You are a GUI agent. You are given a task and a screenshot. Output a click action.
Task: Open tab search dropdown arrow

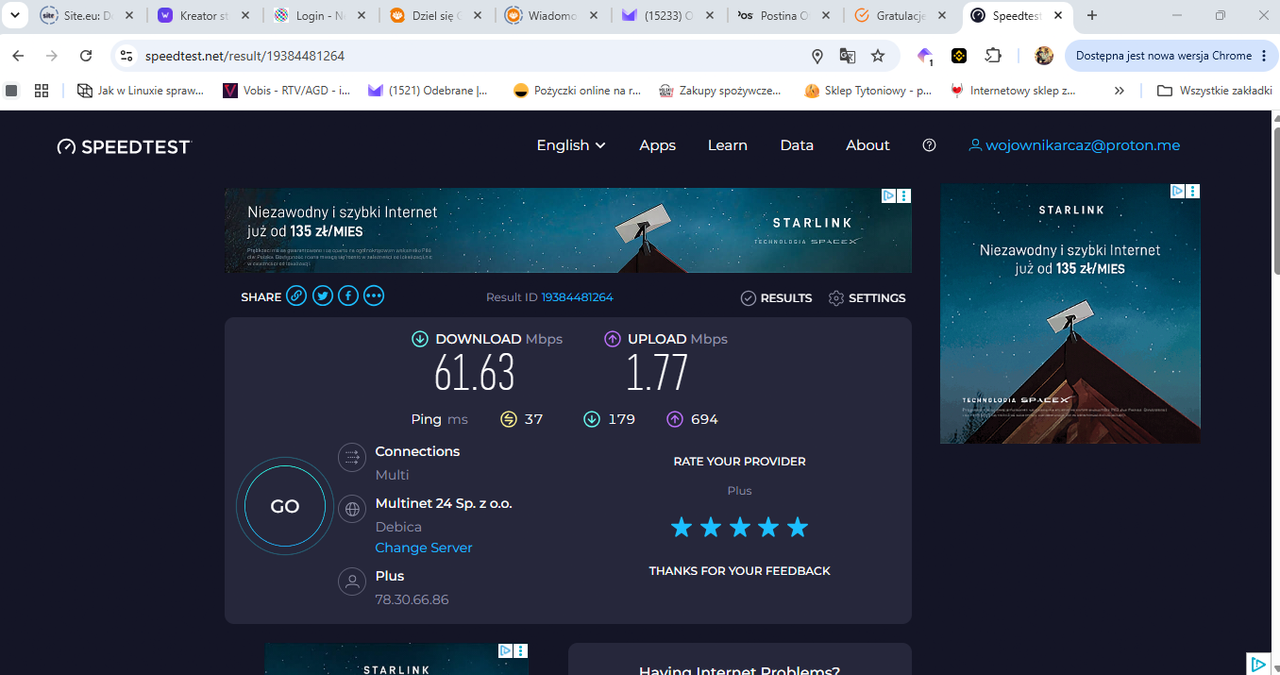coord(15,15)
